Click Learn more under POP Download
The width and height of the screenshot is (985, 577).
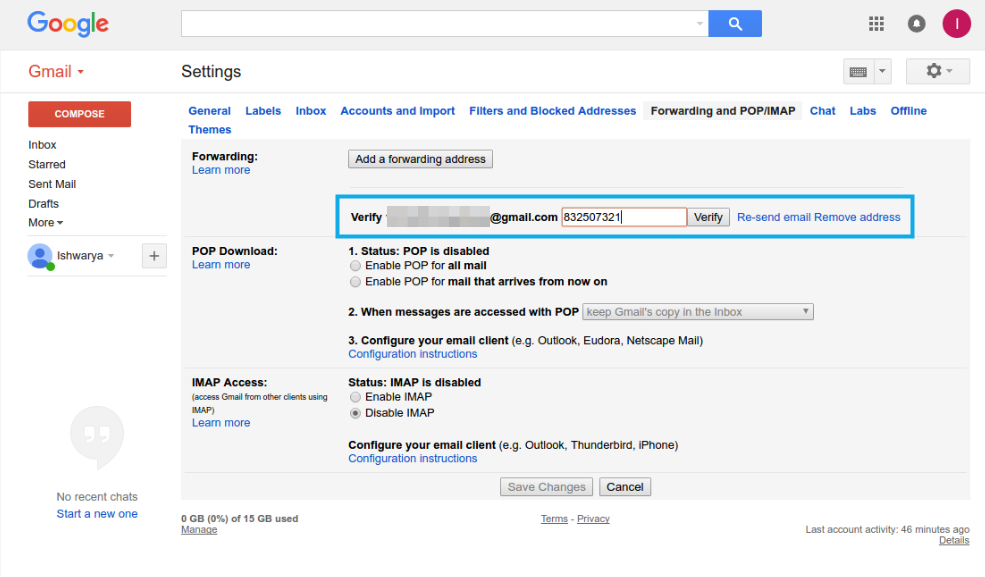pos(221,265)
